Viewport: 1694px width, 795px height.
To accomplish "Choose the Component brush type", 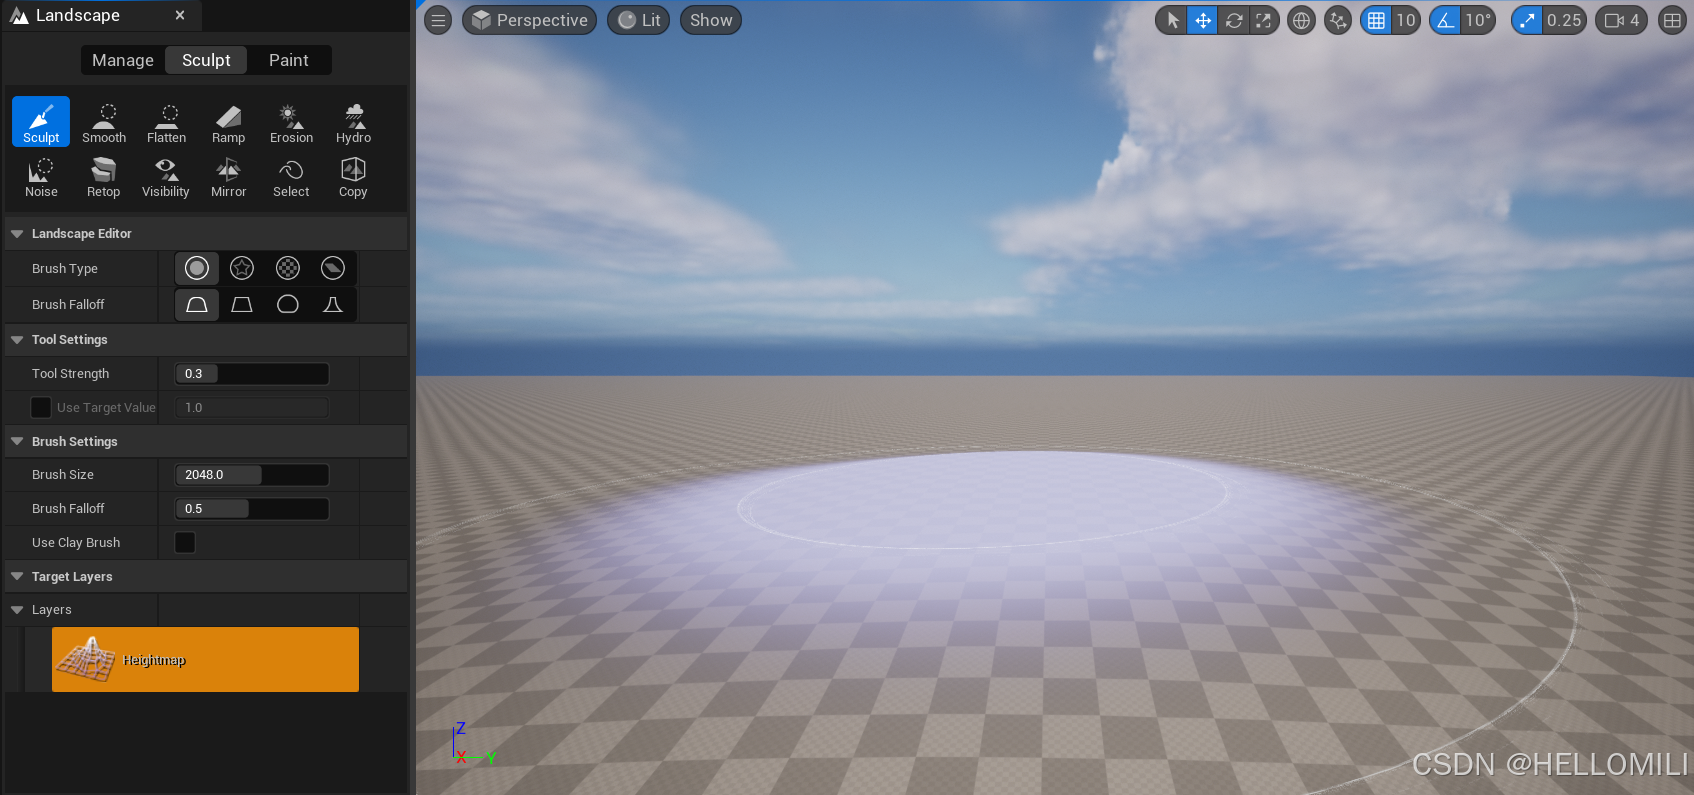I will (x=333, y=268).
